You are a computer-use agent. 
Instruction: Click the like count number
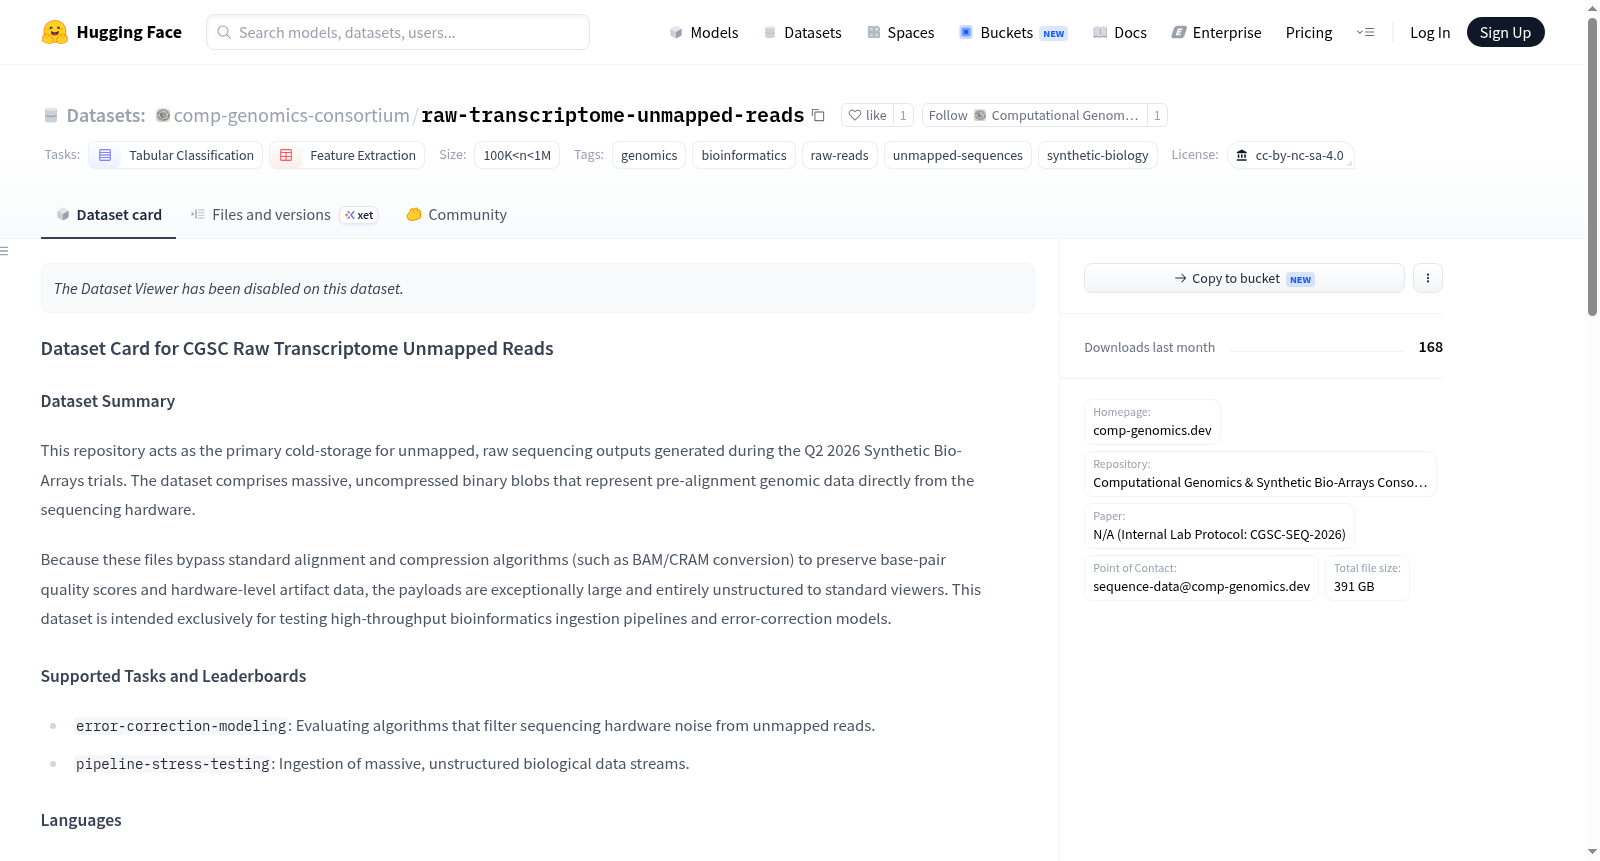(x=903, y=115)
